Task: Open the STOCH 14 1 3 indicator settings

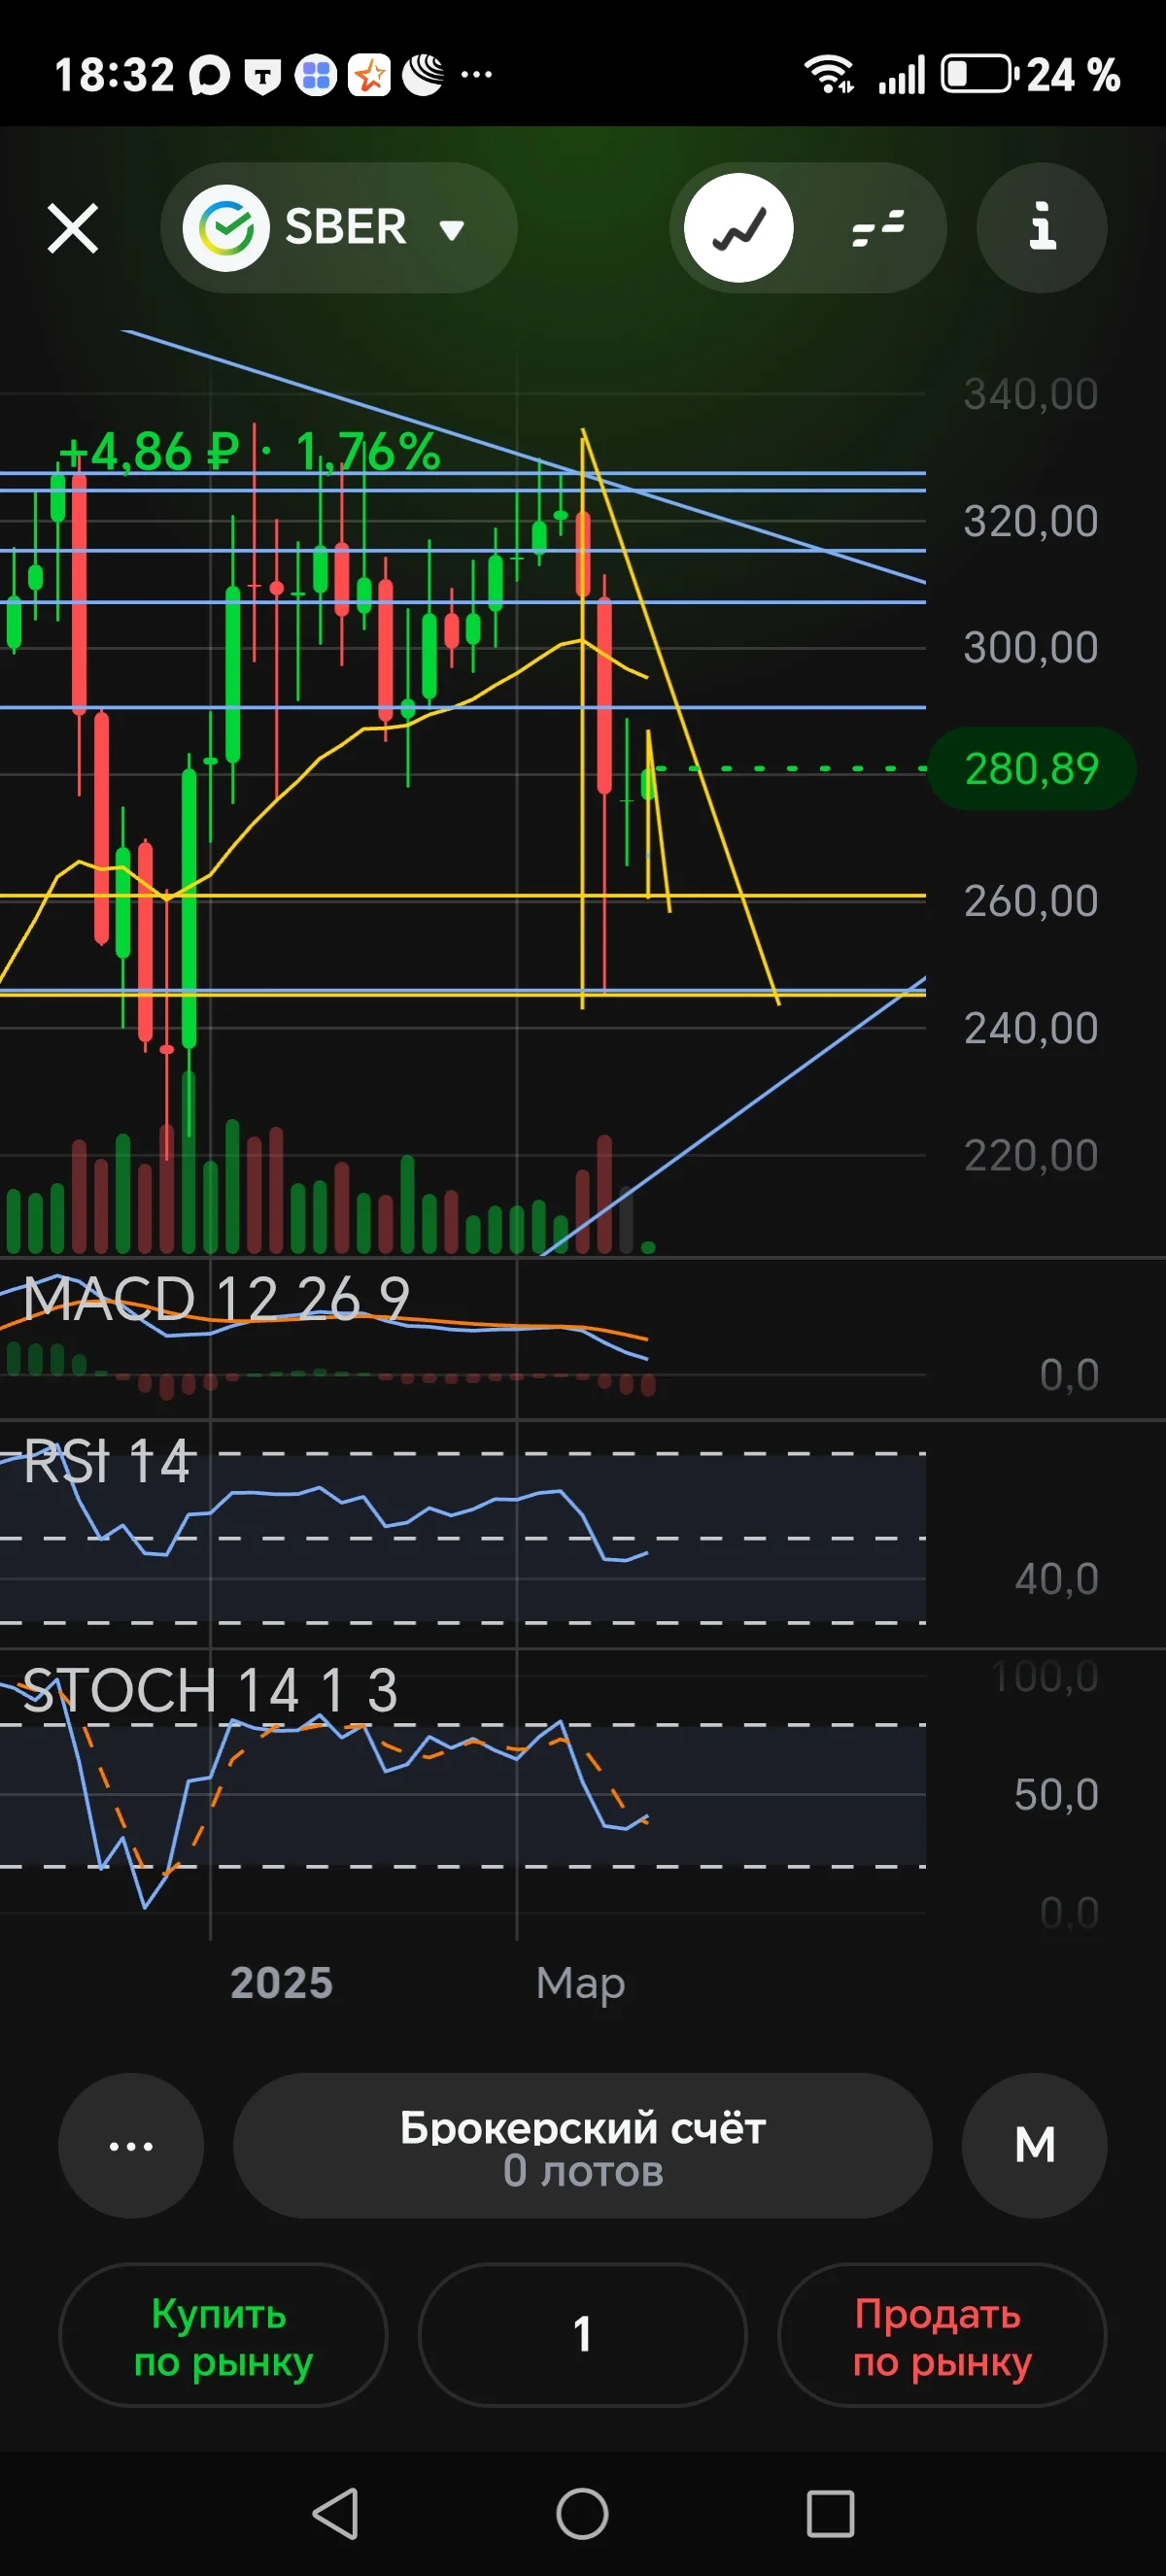Action: [210, 1691]
